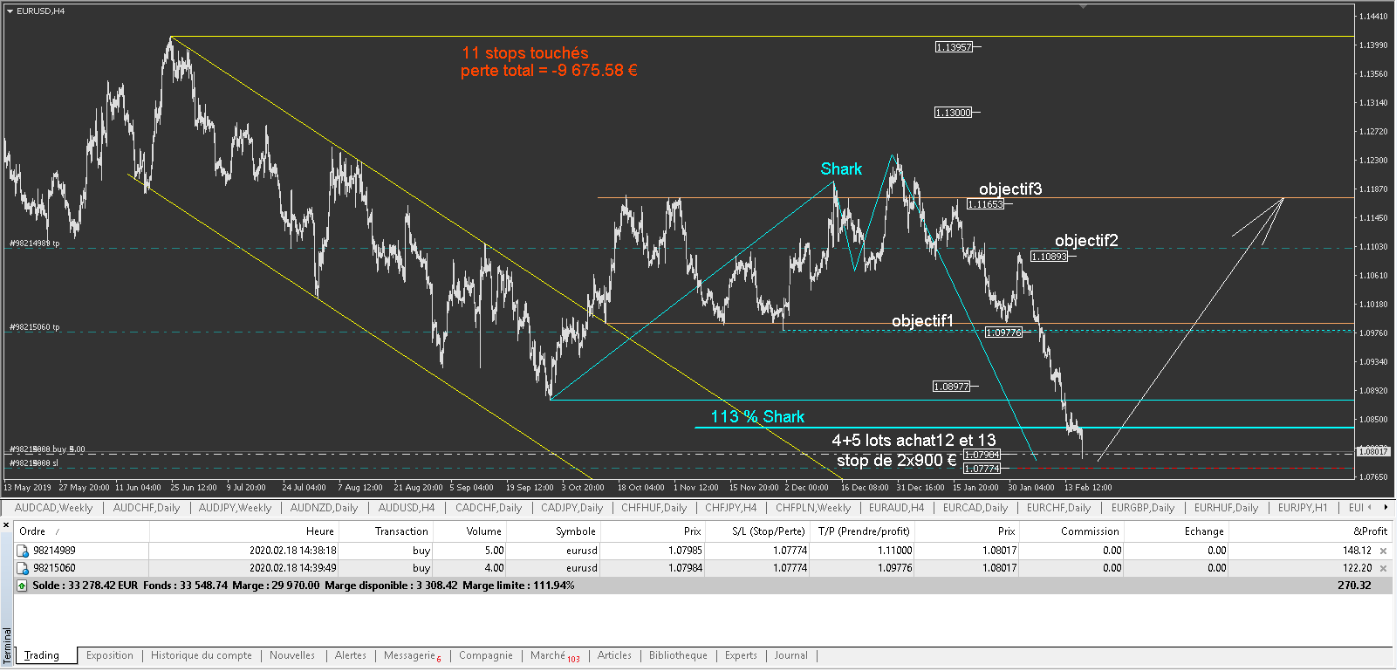The width and height of the screenshot is (1397, 670).
Task: Select the '11 stops touchés' chart text
Action: [524, 52]
